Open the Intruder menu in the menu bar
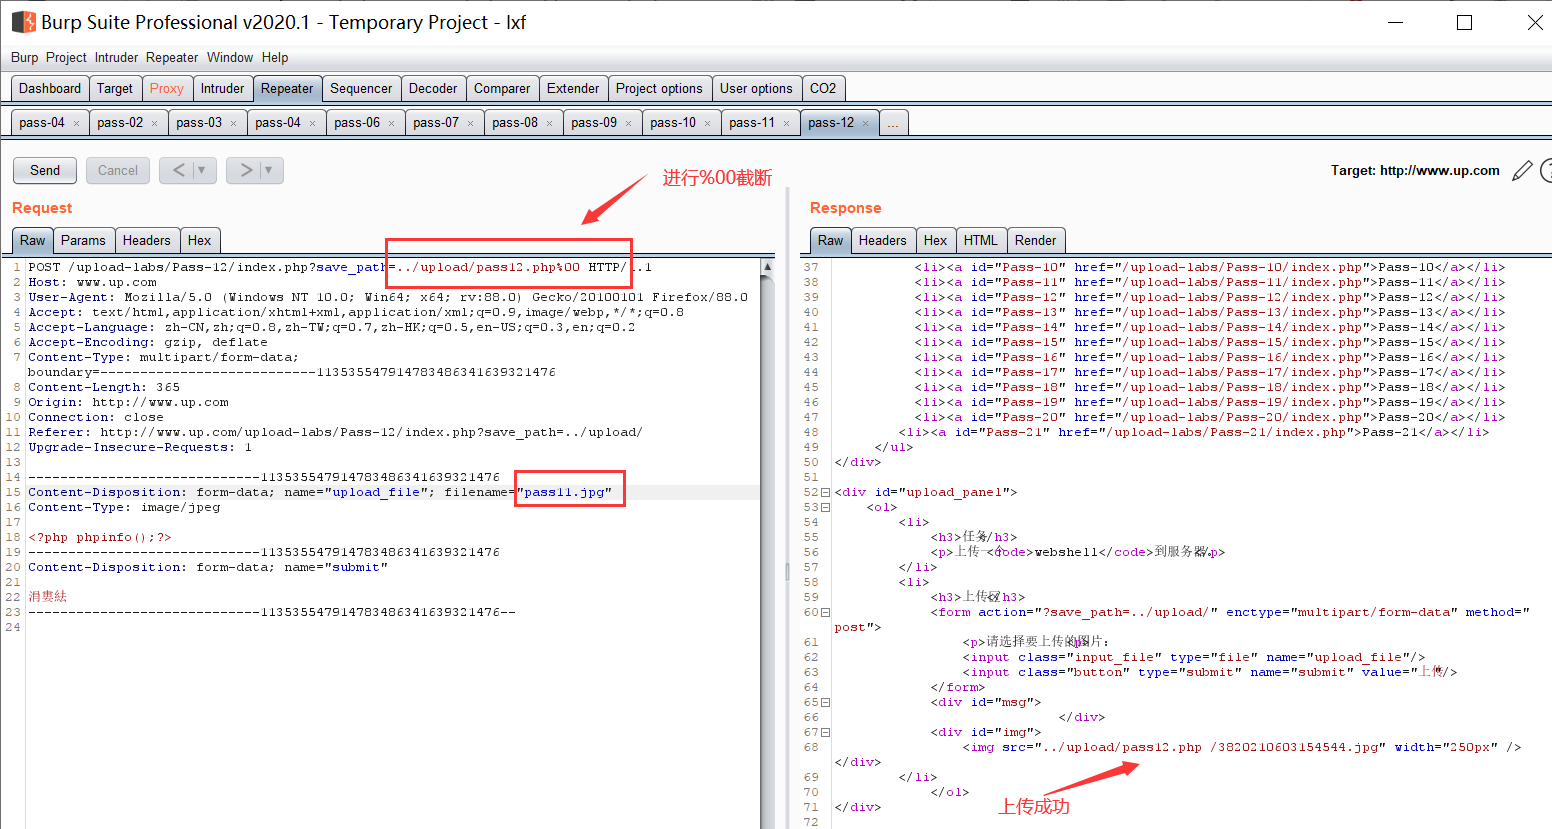1552x829 pixels. (x=116, y=58)
